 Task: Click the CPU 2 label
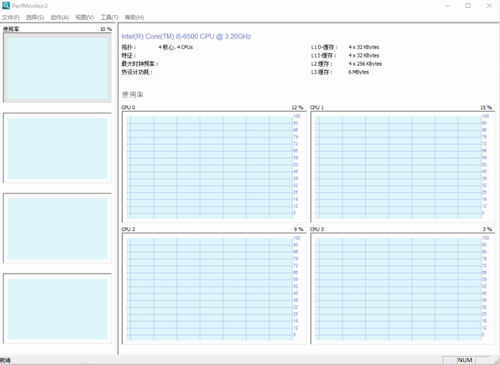coord(128,229)
